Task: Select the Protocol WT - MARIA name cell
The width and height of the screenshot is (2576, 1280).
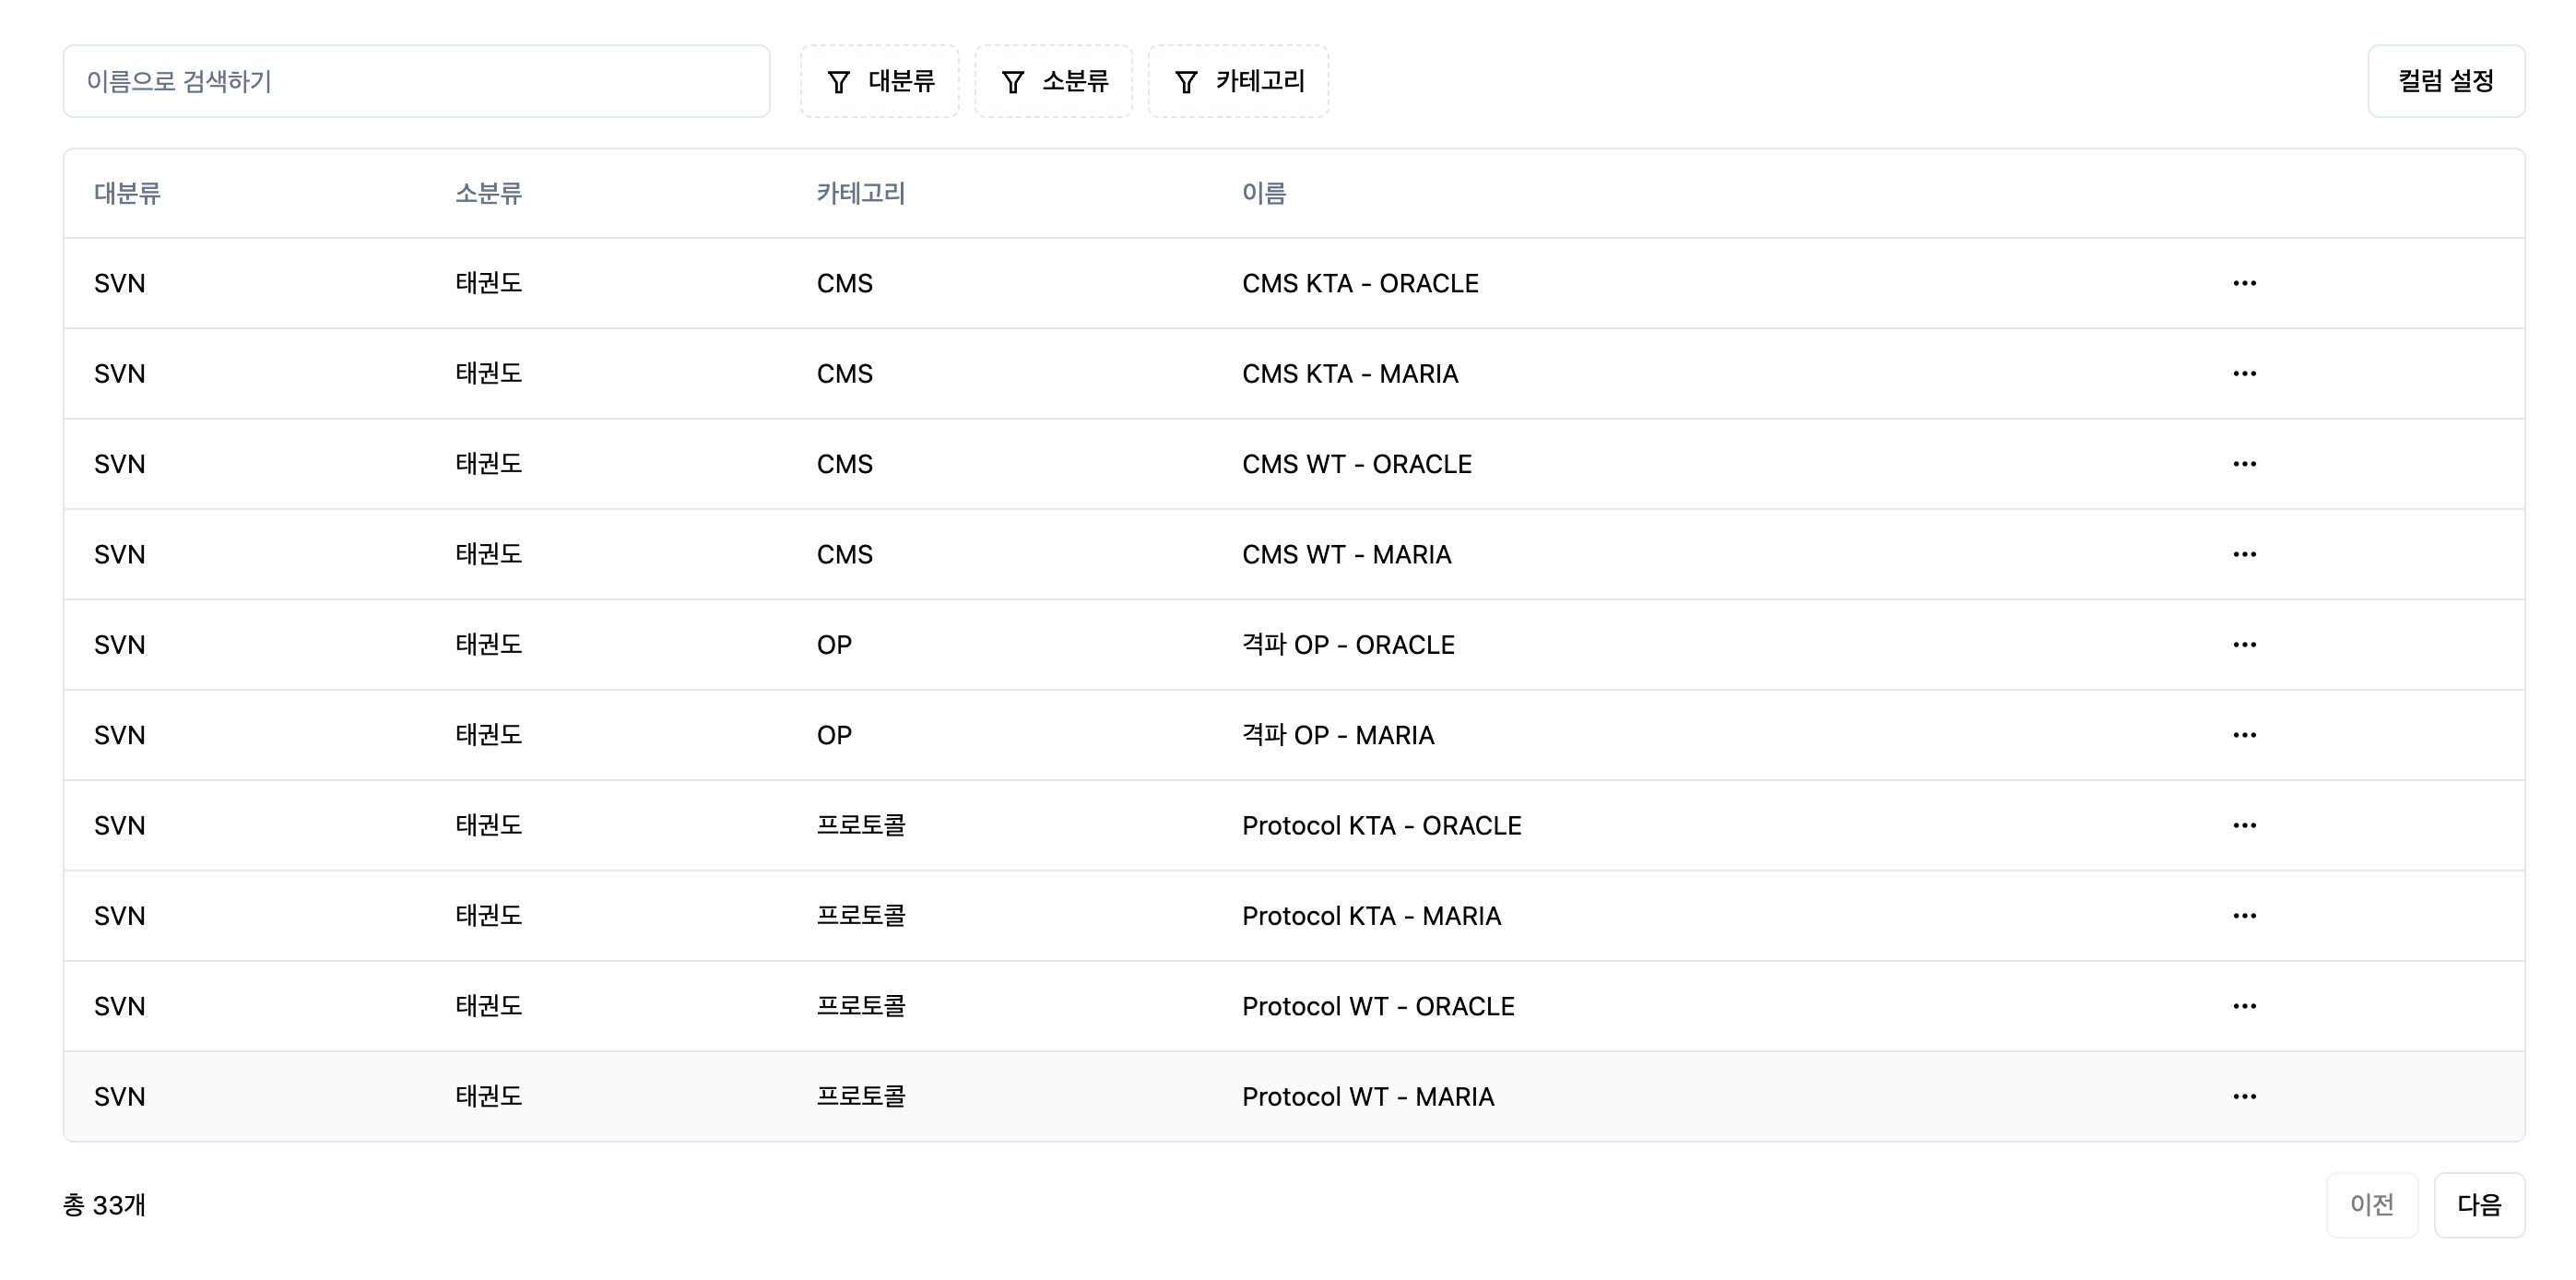Action: [x=1368, y=1096]
